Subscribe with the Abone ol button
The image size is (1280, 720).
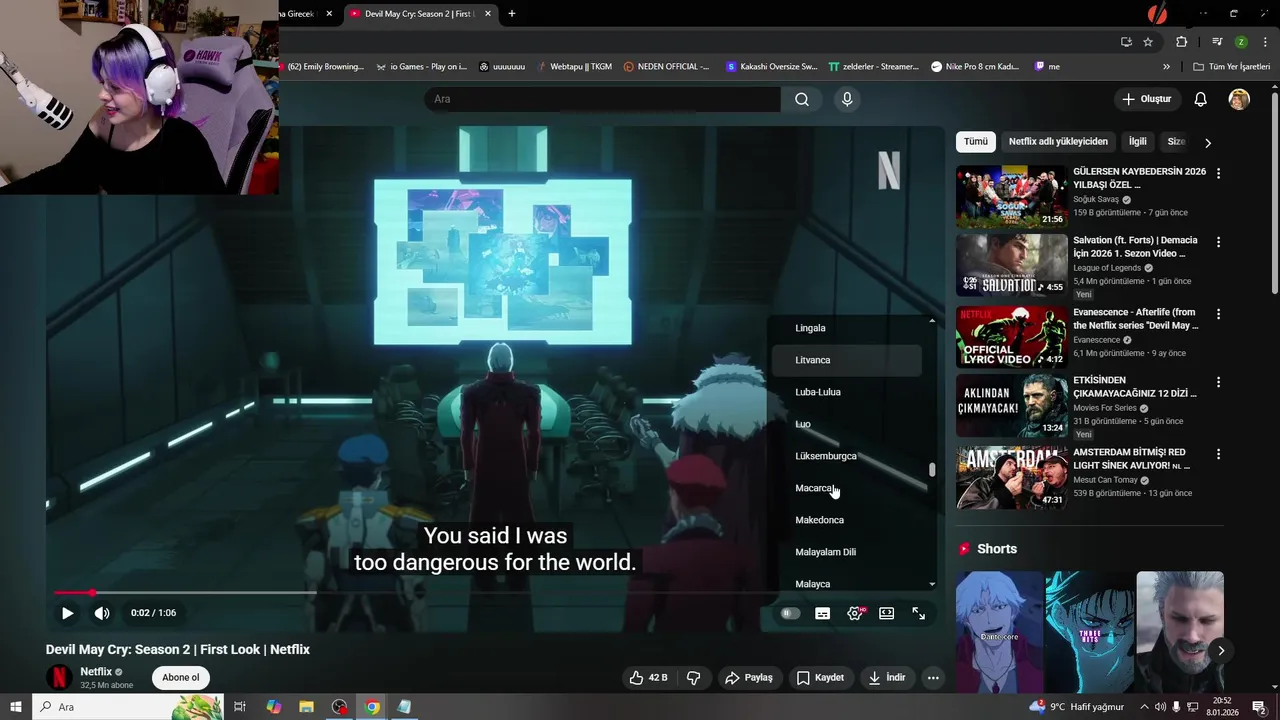pyautogui.click(x=181, y=678)
